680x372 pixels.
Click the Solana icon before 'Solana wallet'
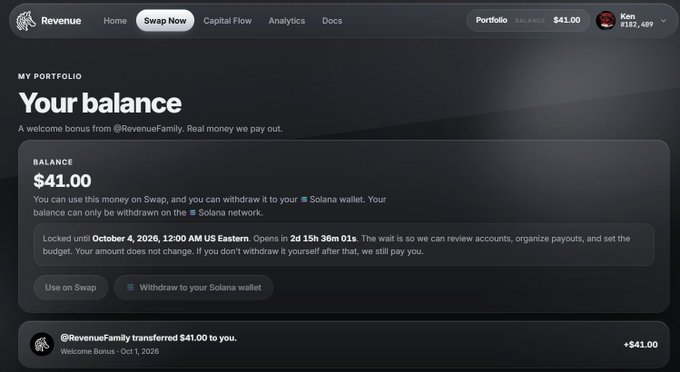304,199
